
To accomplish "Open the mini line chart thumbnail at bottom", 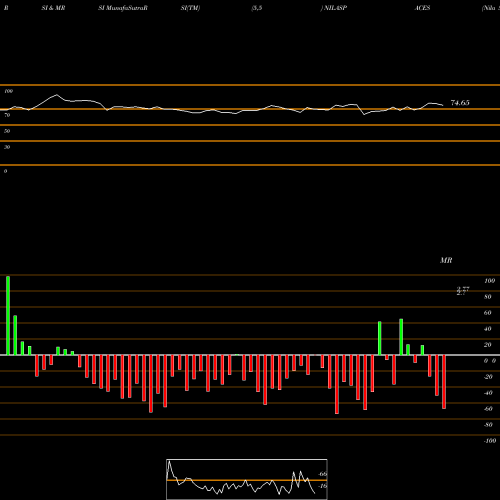I will [x=247, y=479].
